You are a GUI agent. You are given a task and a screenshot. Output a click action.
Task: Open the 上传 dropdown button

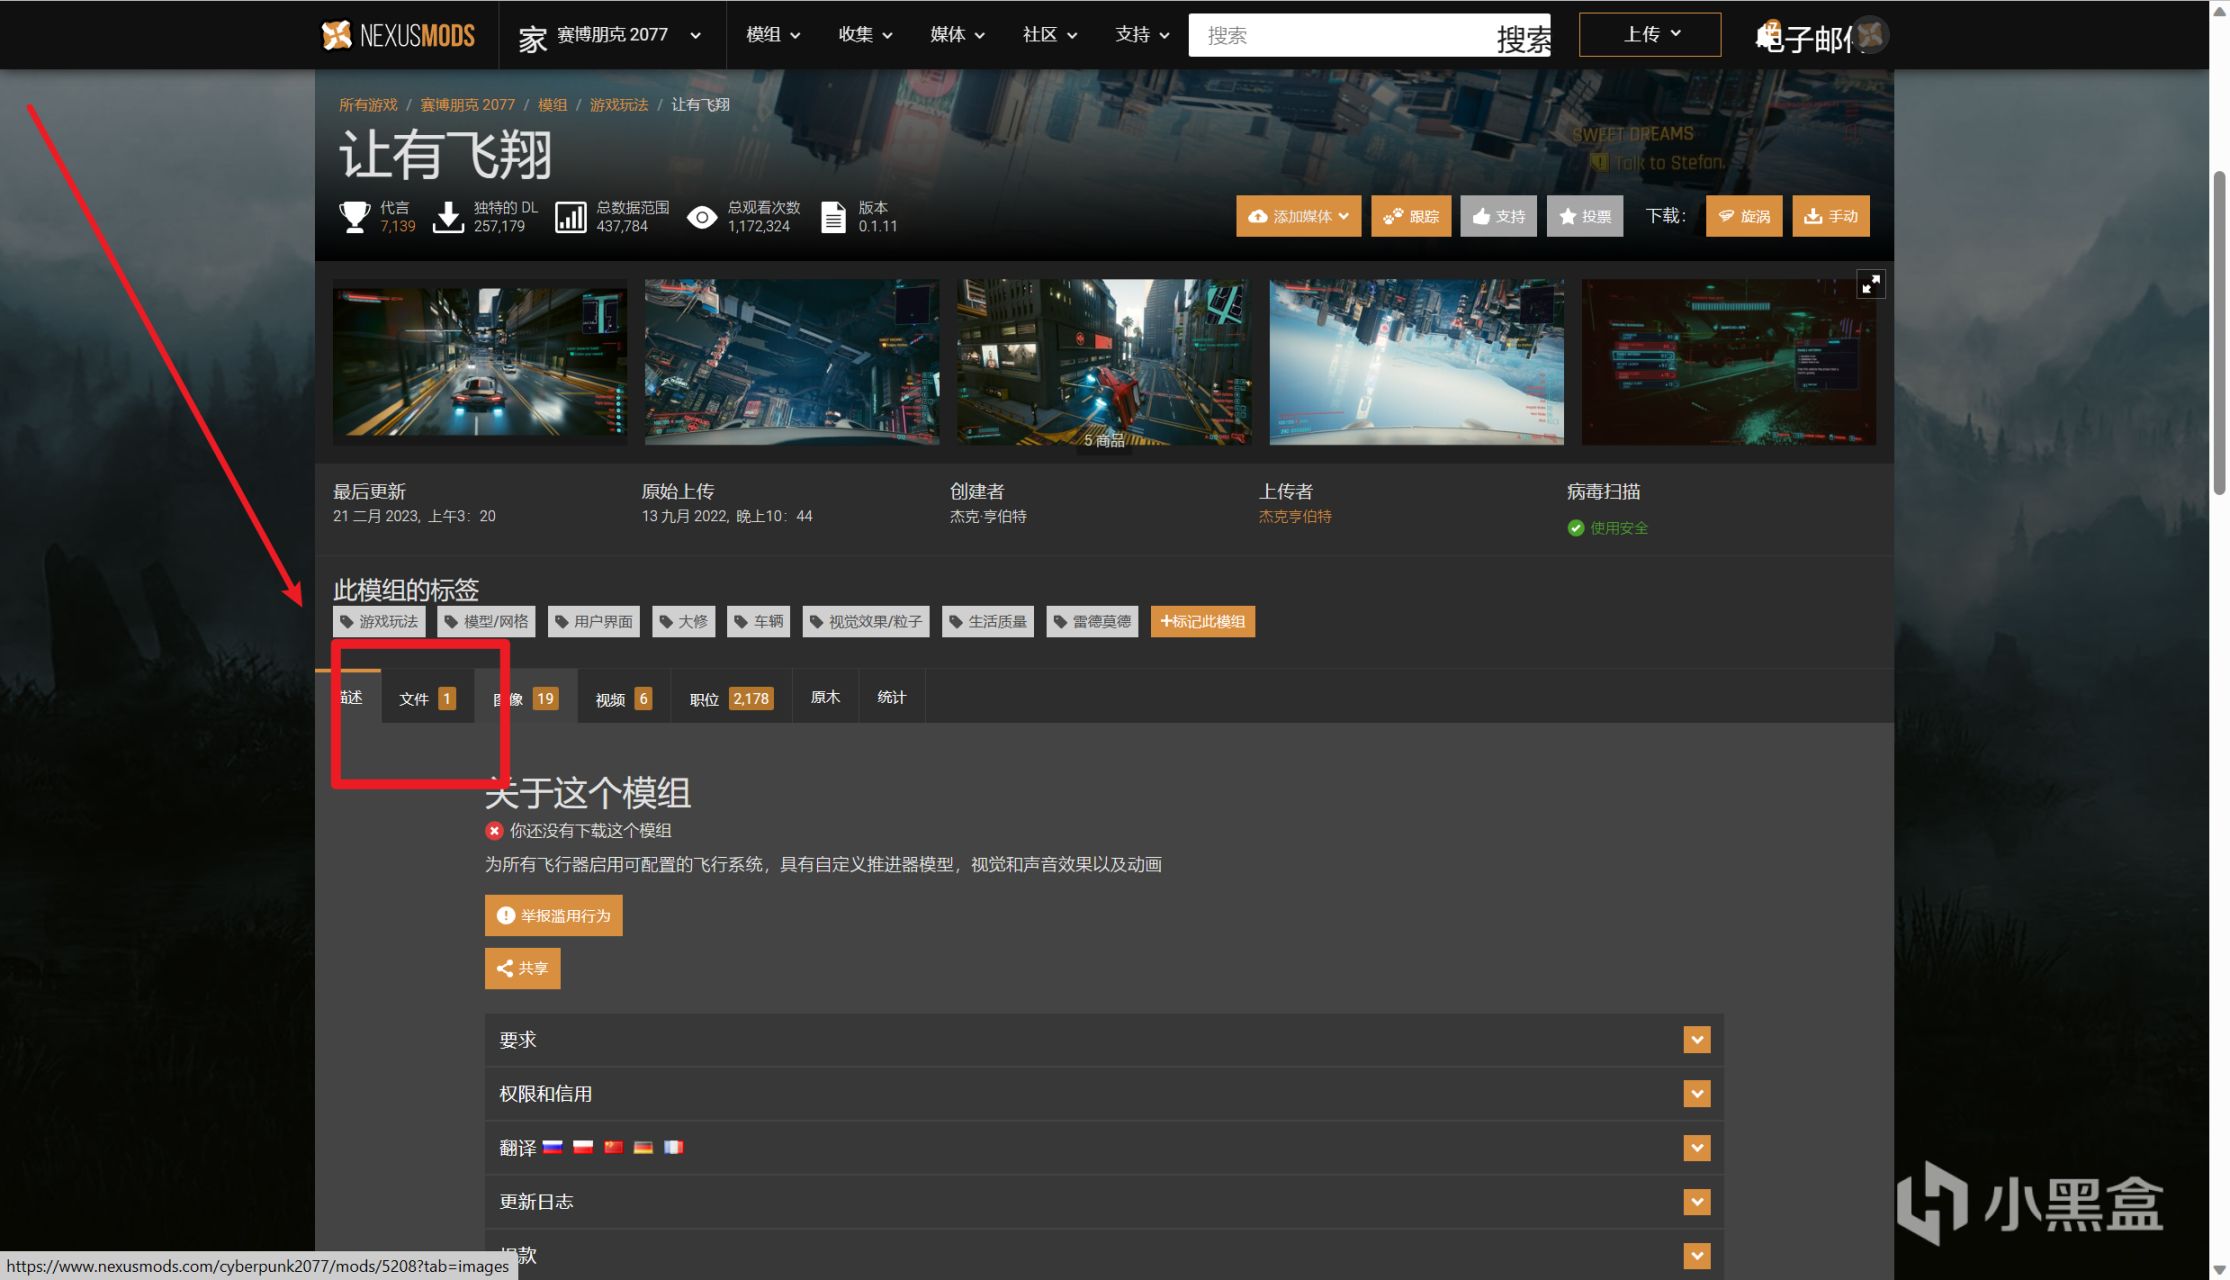pos(1650,35)
